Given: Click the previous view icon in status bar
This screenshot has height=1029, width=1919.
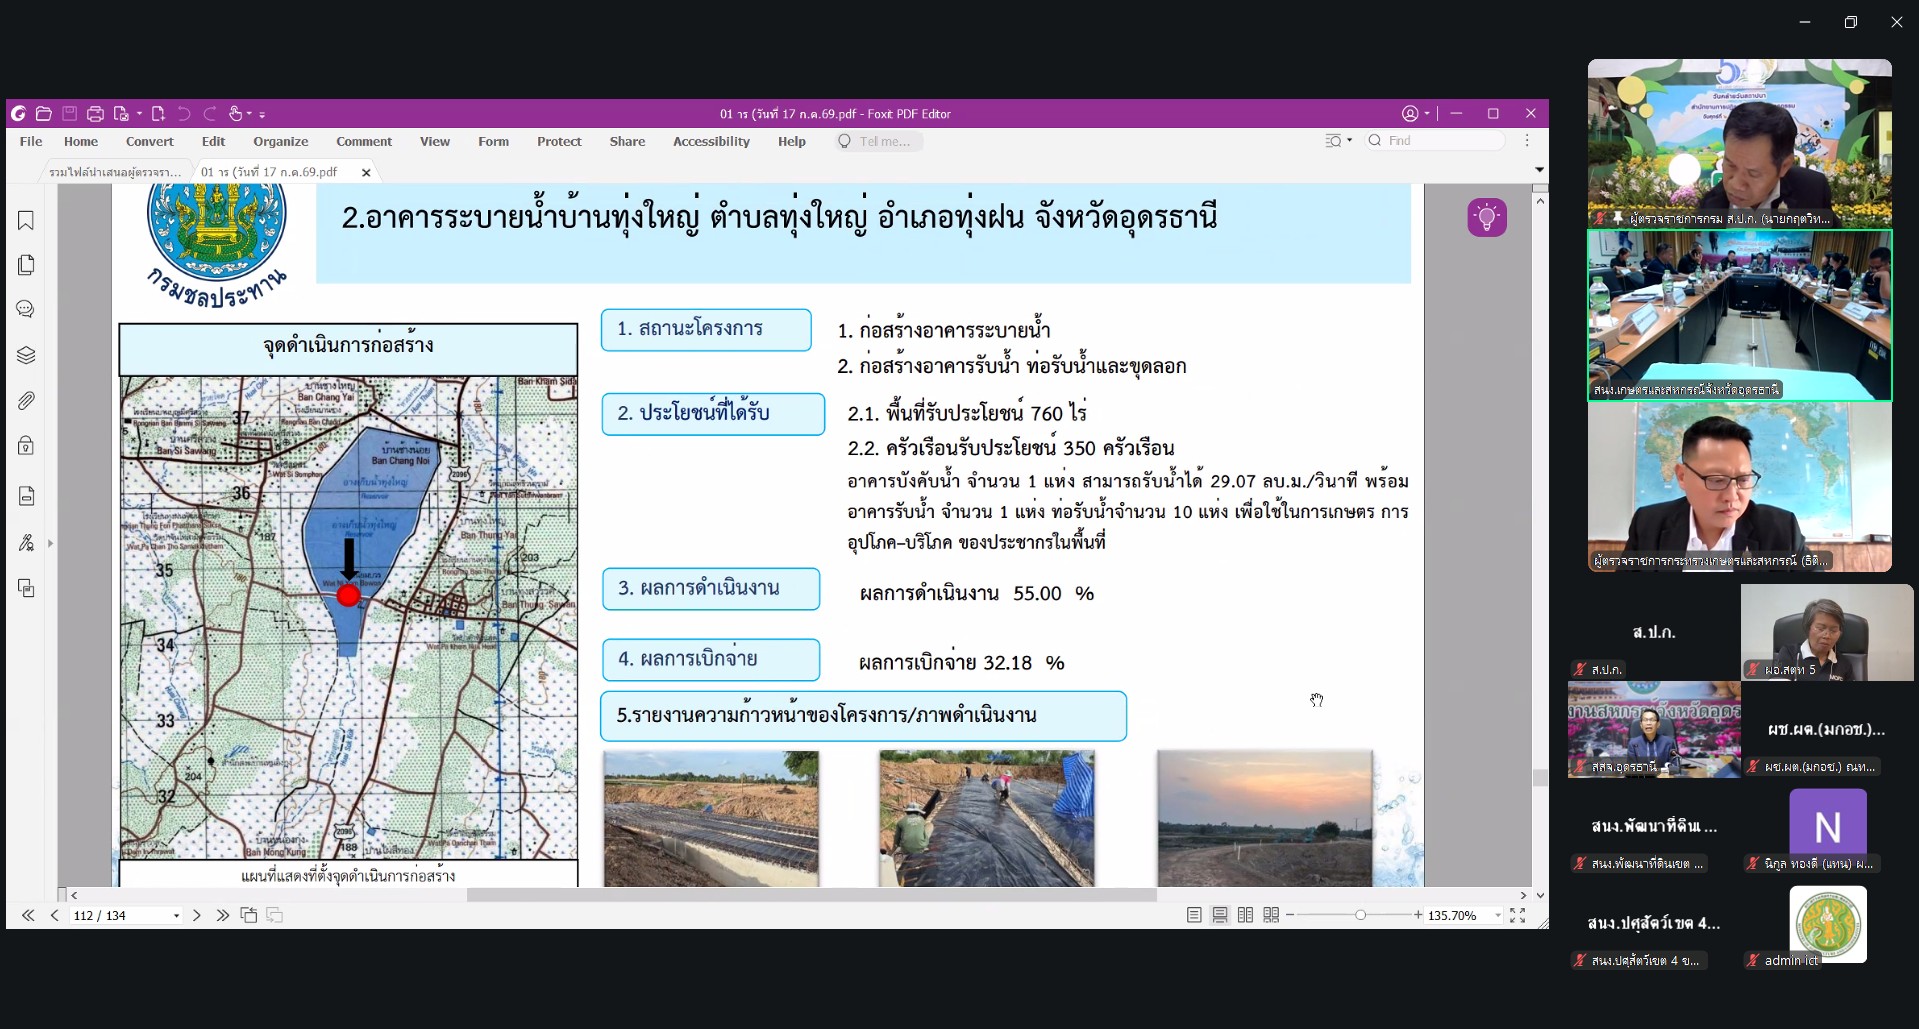Looking at the screenshot, I should [x=249, y=915].
